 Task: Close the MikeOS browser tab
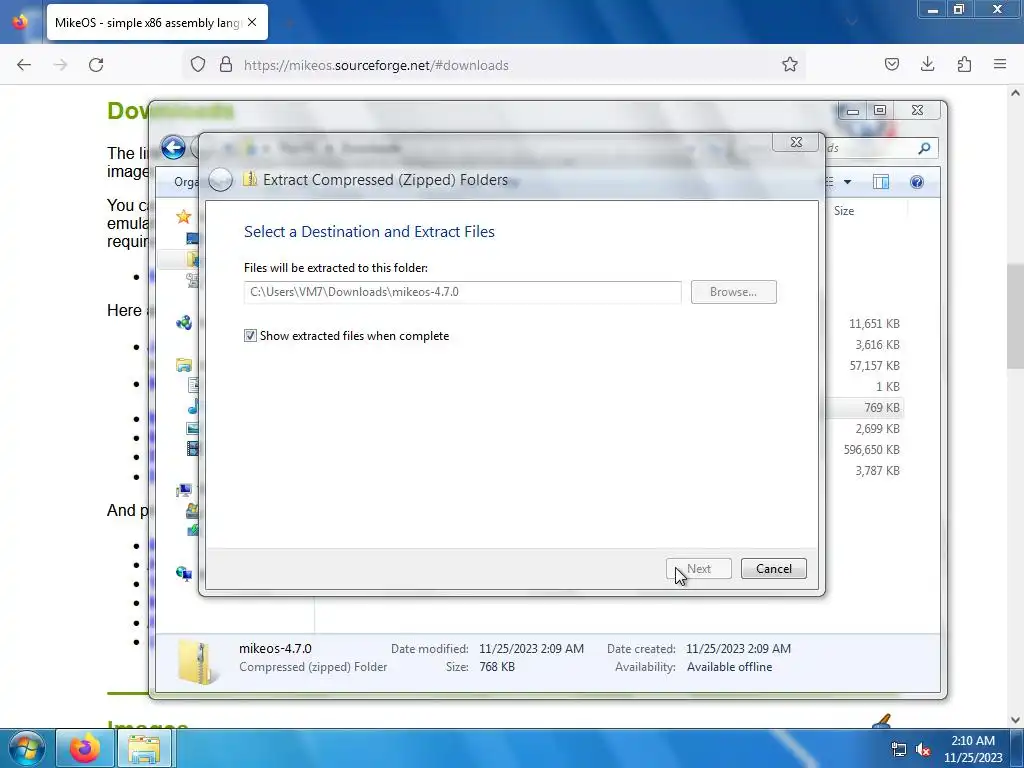tap(252, 22)
